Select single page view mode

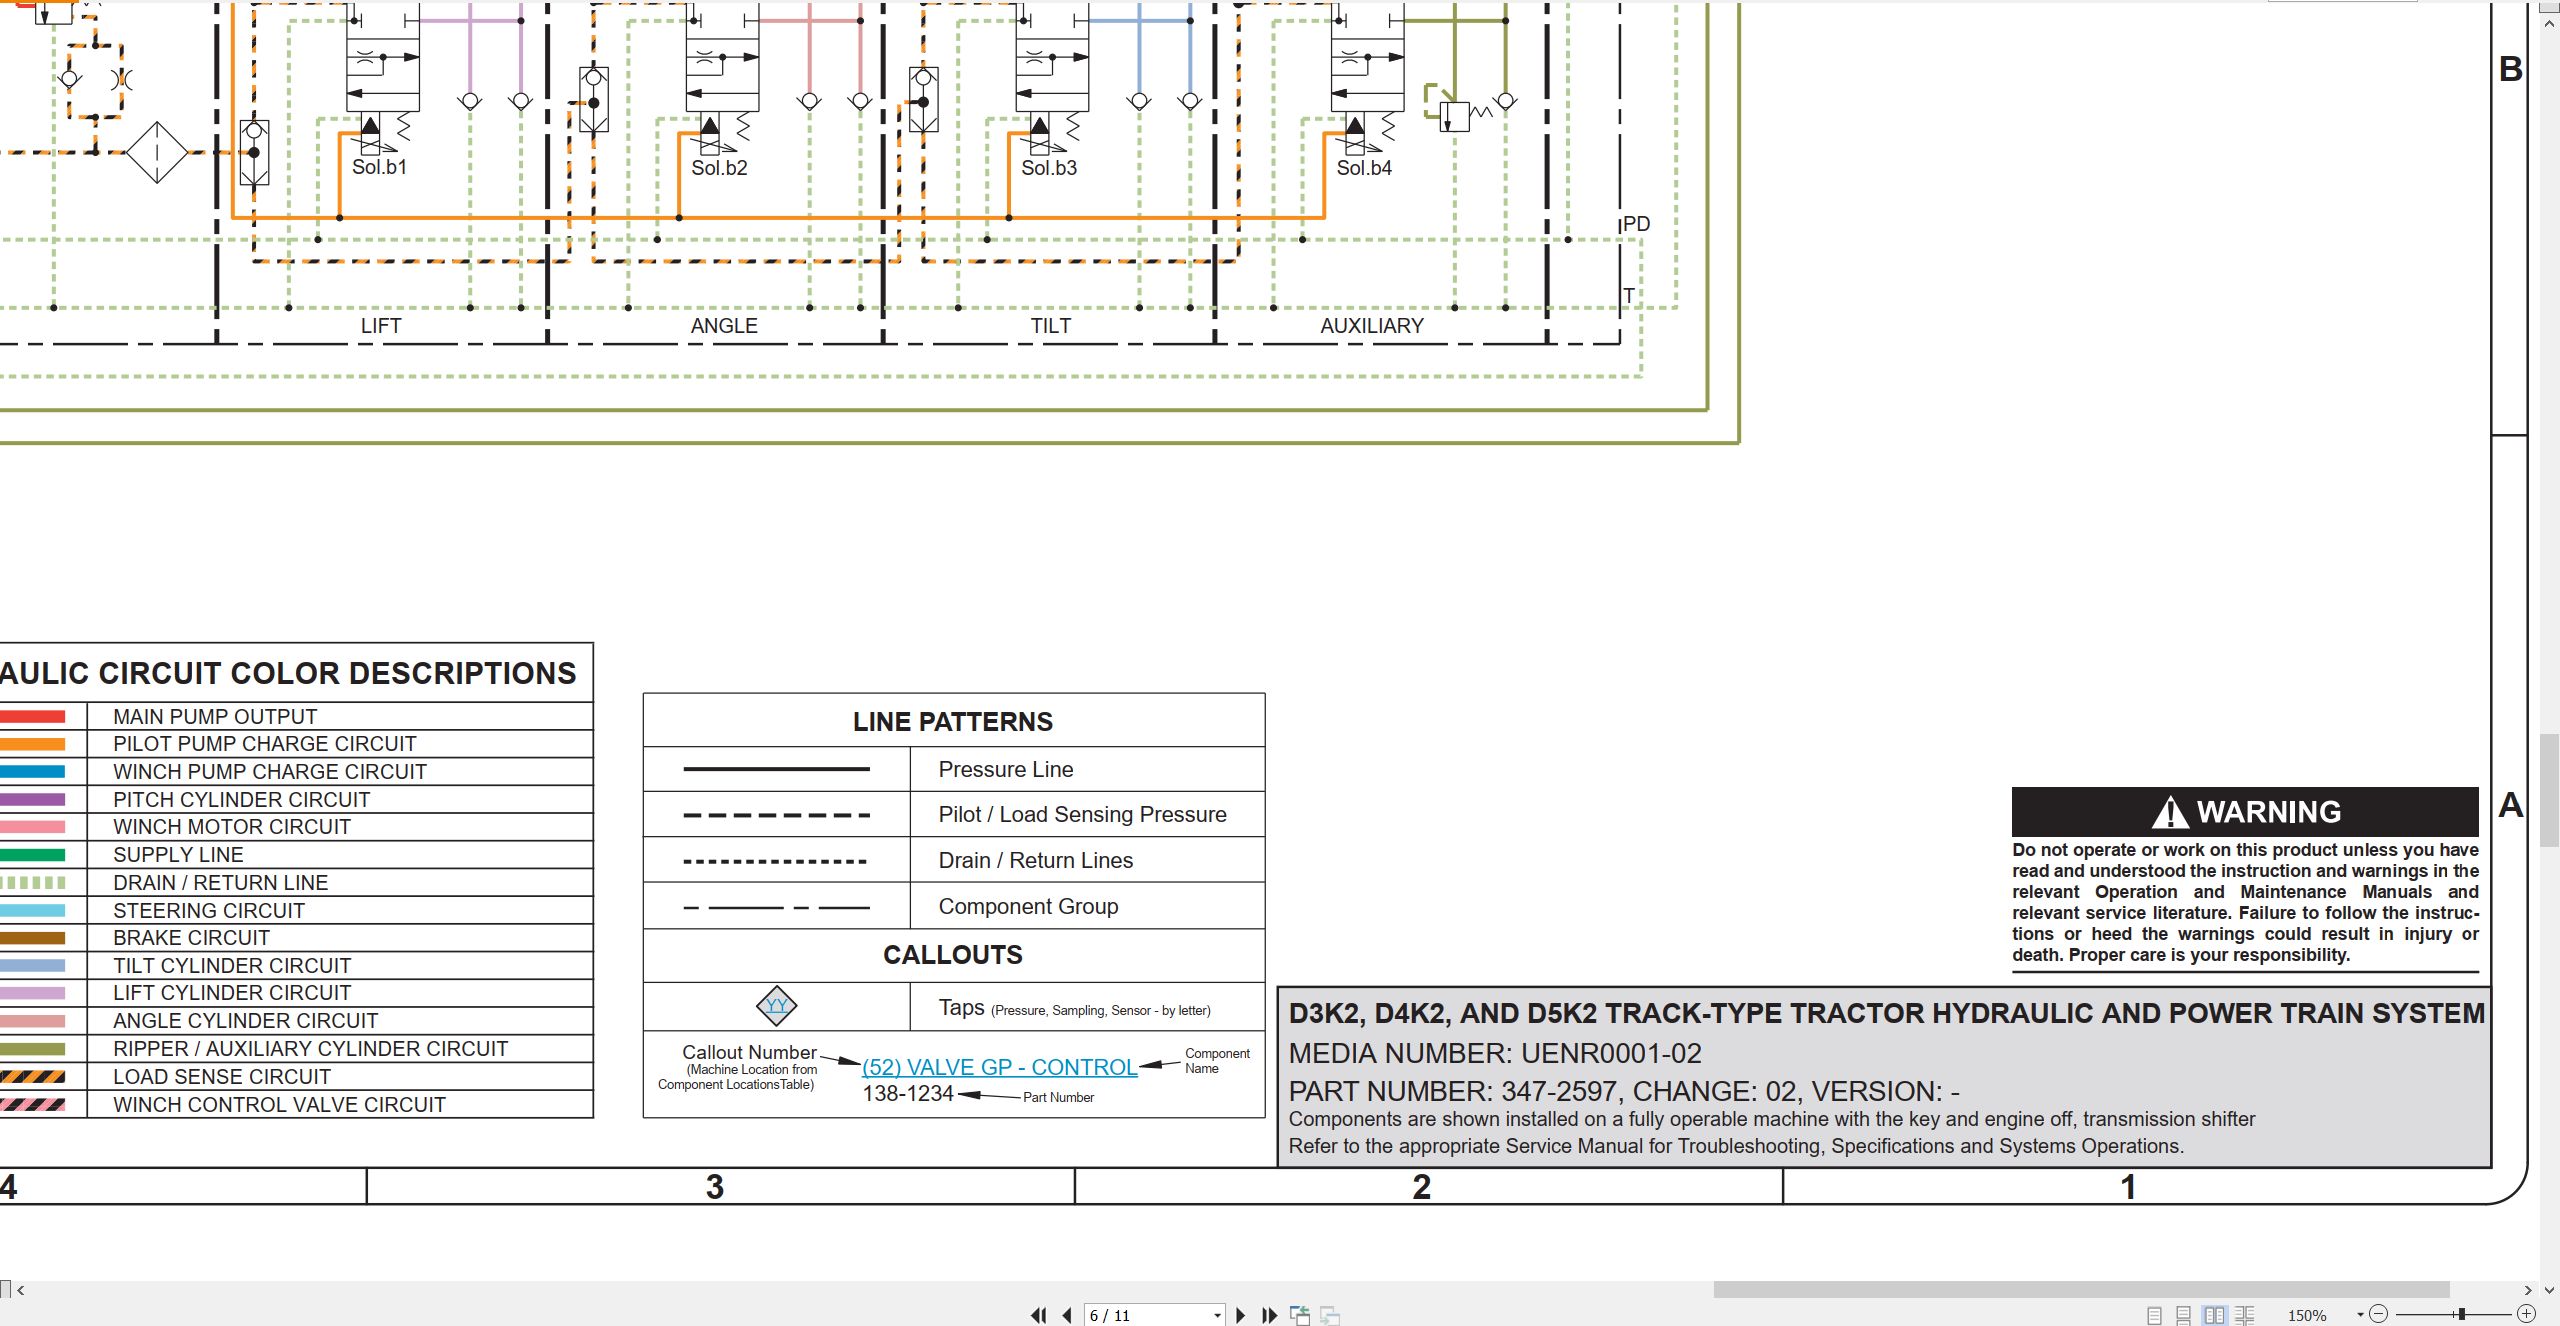coord(2155,1315)
